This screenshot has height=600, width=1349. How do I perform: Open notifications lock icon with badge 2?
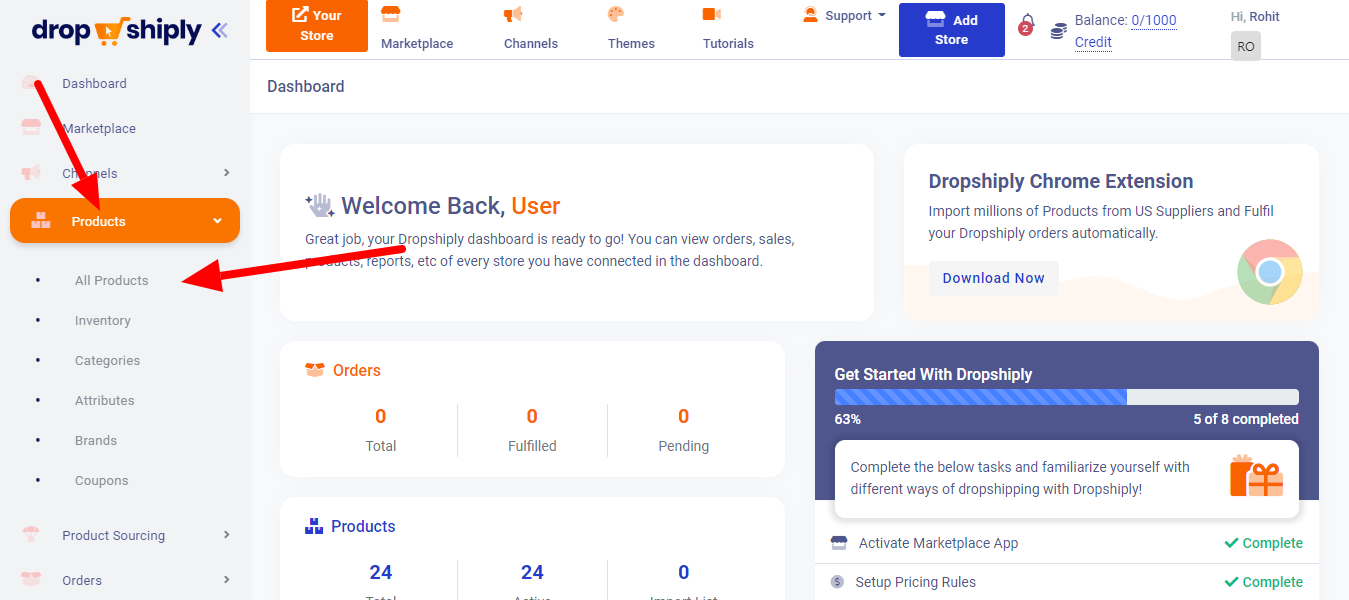pyautogui.click(x=1026, y=24)
